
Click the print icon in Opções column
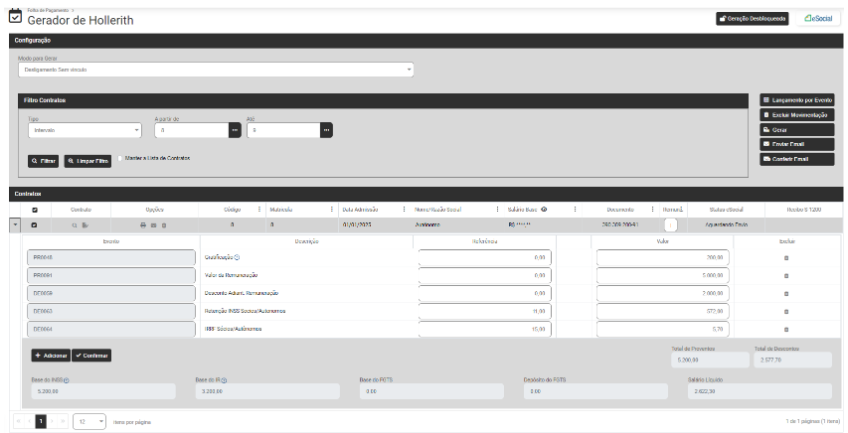[143, 225]
